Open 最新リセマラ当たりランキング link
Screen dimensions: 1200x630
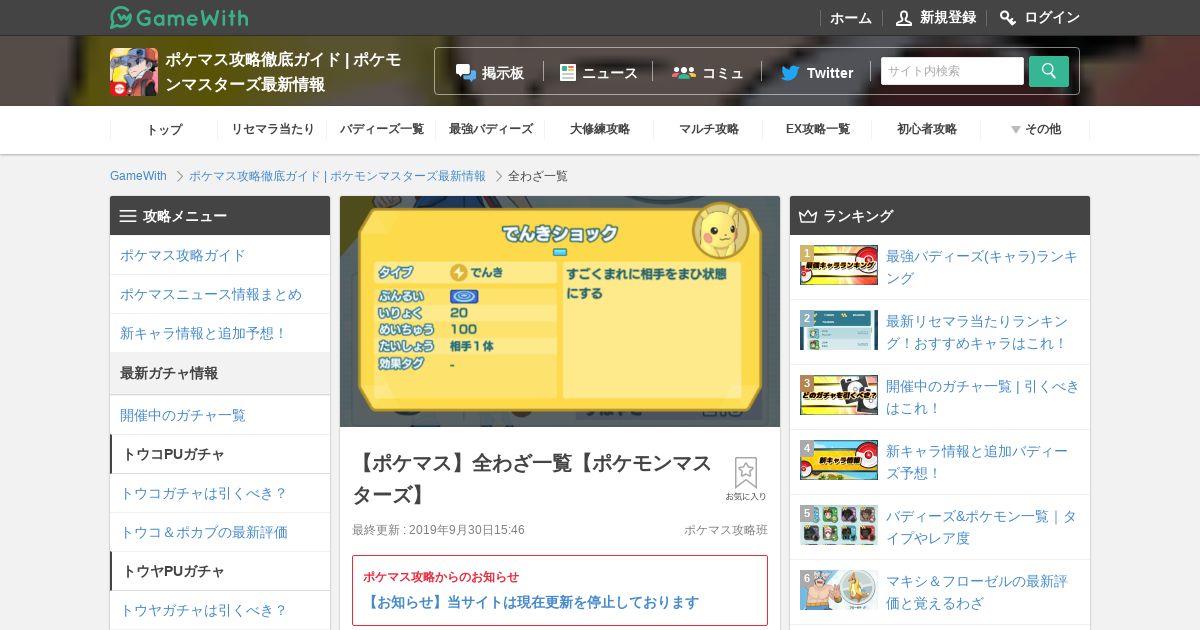click(977, 332)
